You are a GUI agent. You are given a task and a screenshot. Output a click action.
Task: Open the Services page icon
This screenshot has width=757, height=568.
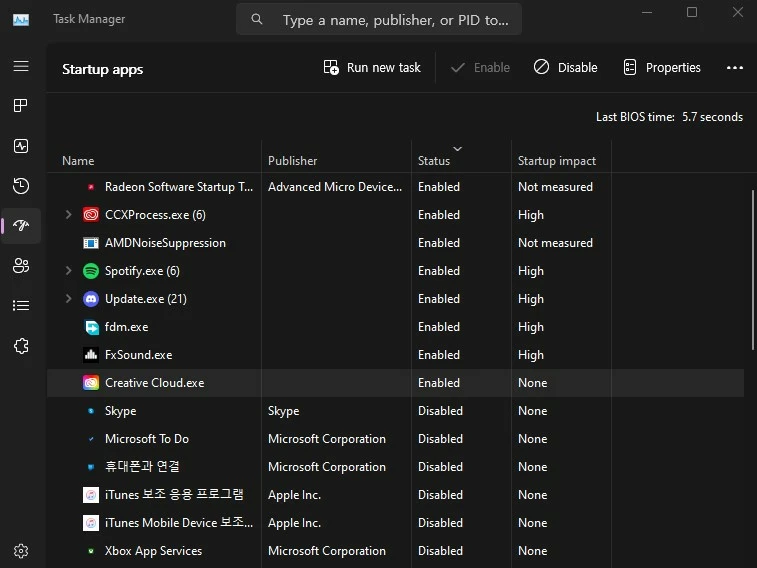[21, 346]
